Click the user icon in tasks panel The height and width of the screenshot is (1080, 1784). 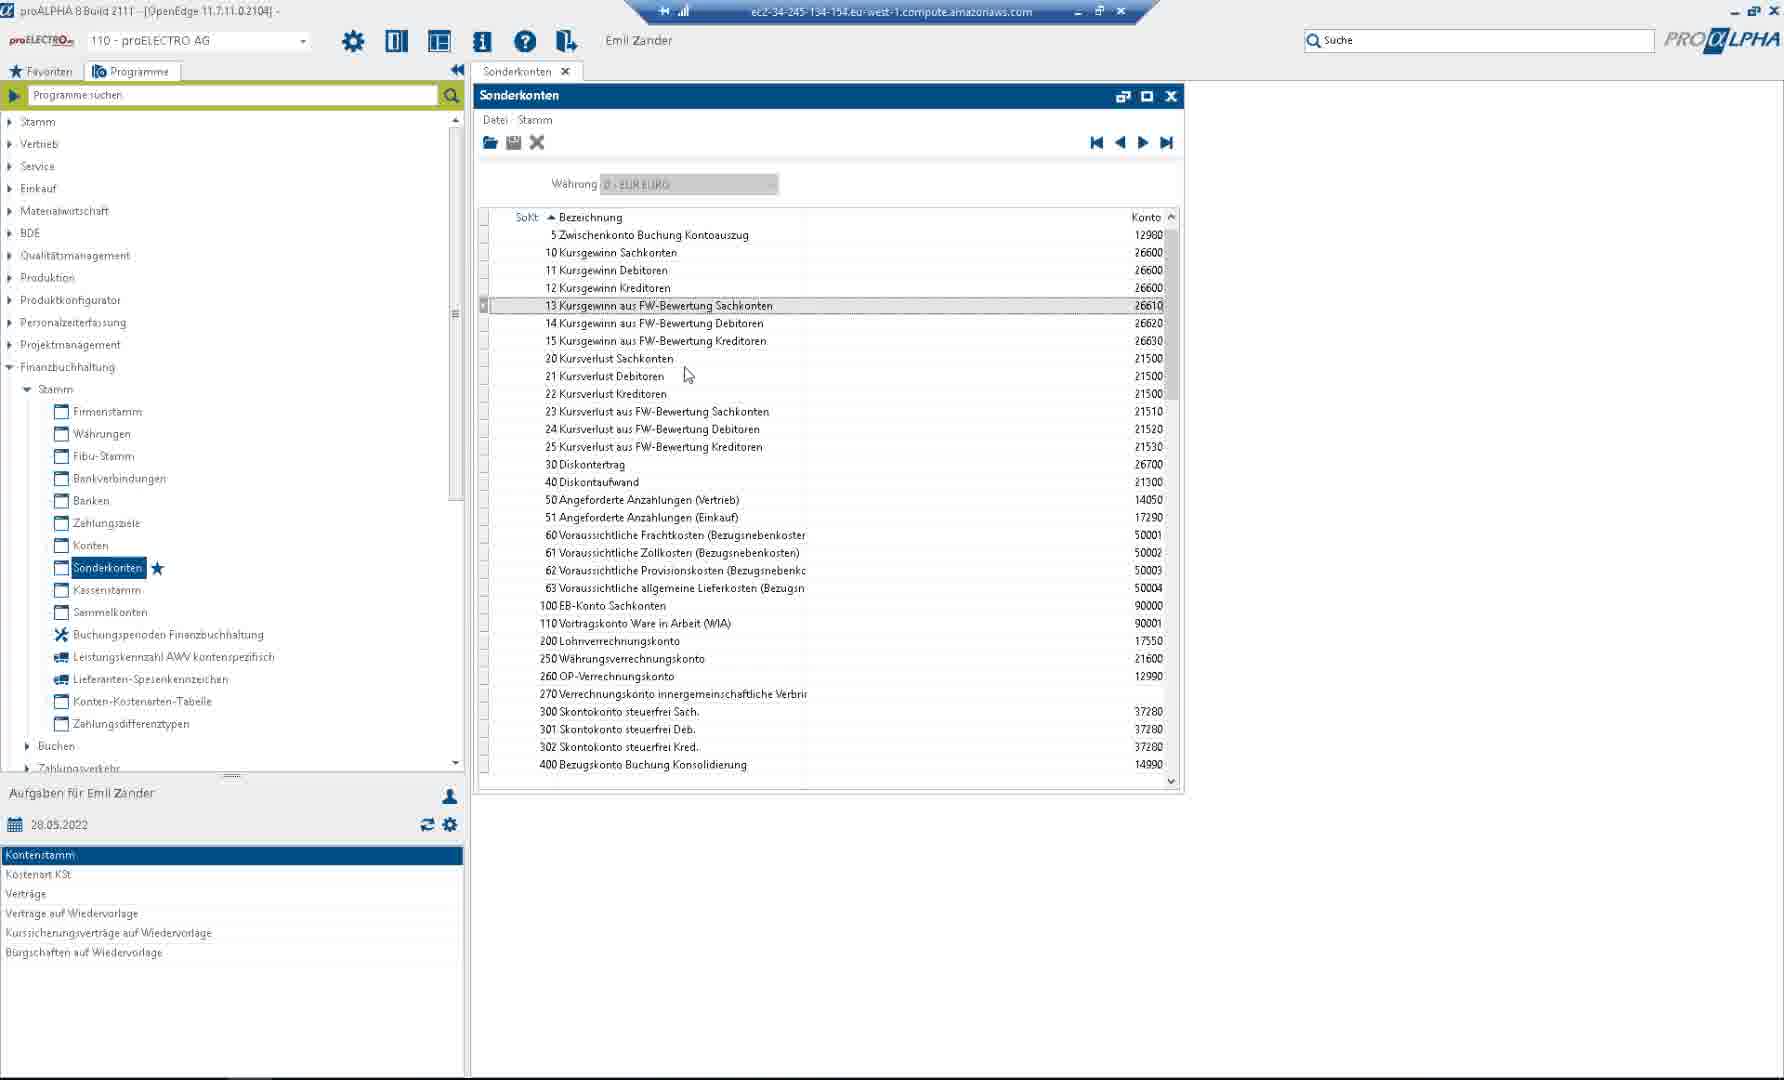point(450,796)
